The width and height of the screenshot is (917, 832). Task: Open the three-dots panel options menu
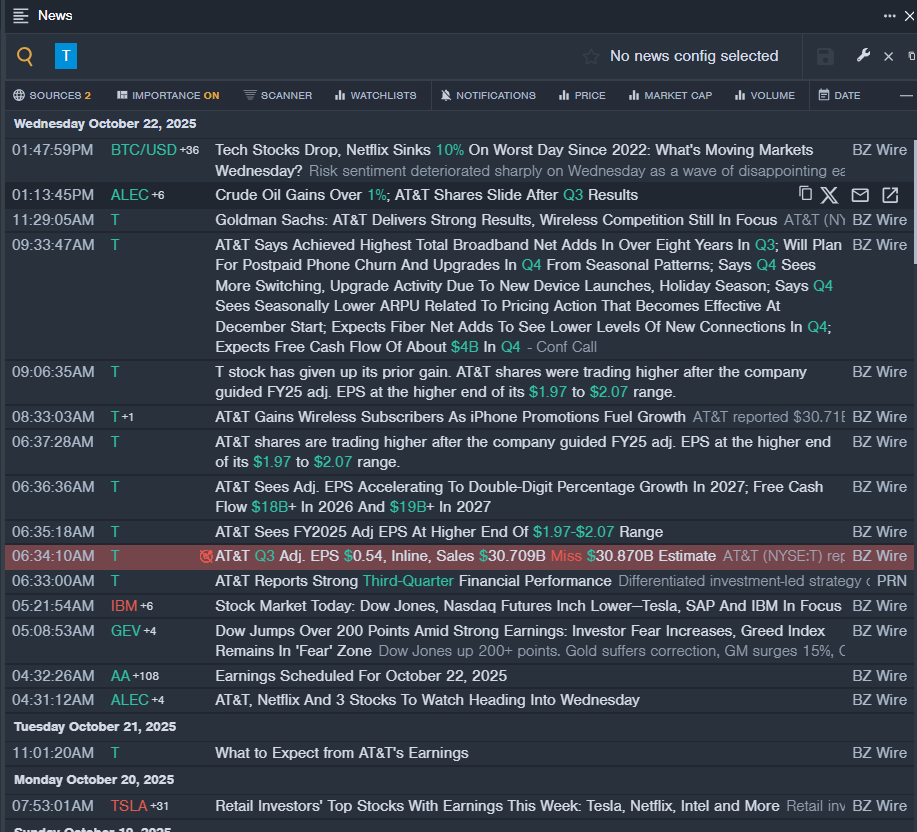[x=889, y=16]
